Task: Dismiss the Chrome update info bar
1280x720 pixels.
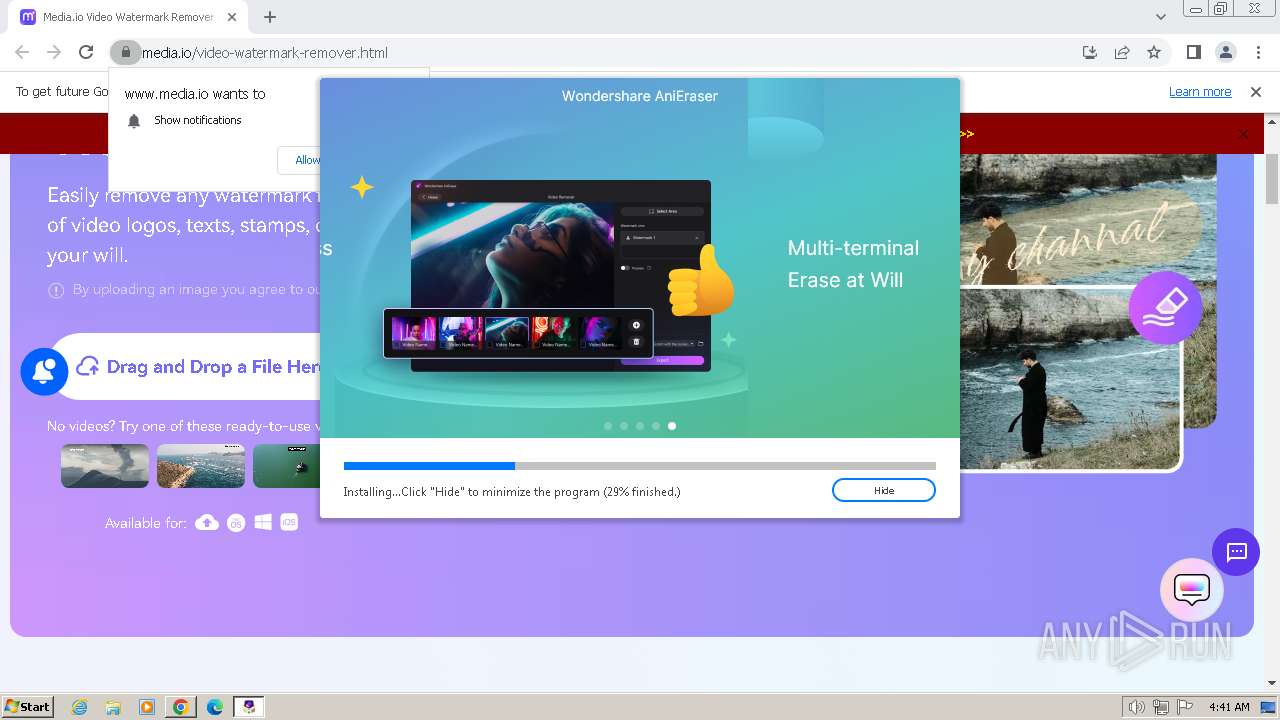Action: click(1256, 92)
